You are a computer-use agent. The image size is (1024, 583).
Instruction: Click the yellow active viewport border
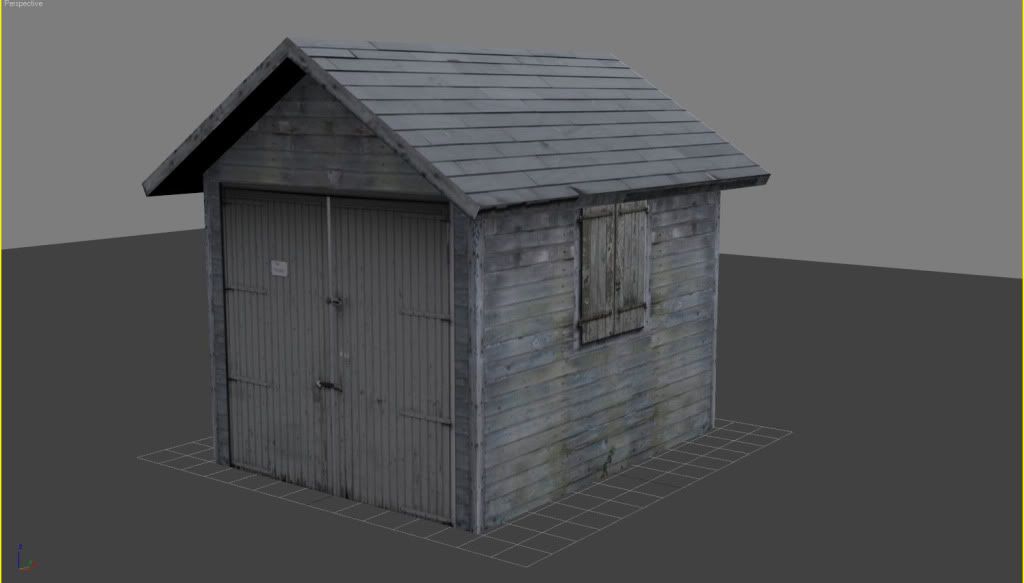tap(1021, 300)
